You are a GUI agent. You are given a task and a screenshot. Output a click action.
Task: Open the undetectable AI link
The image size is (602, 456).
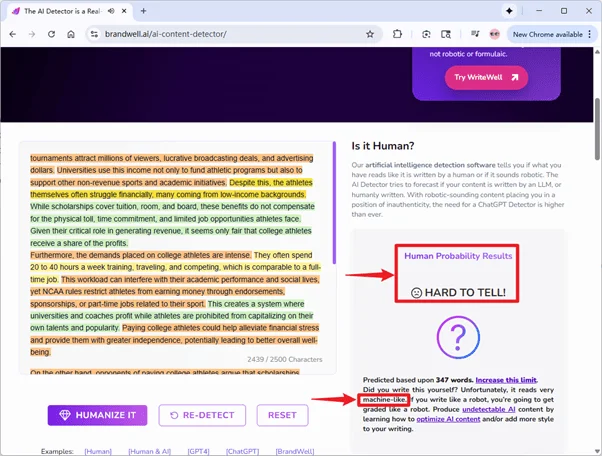click(x=489, y=409)
